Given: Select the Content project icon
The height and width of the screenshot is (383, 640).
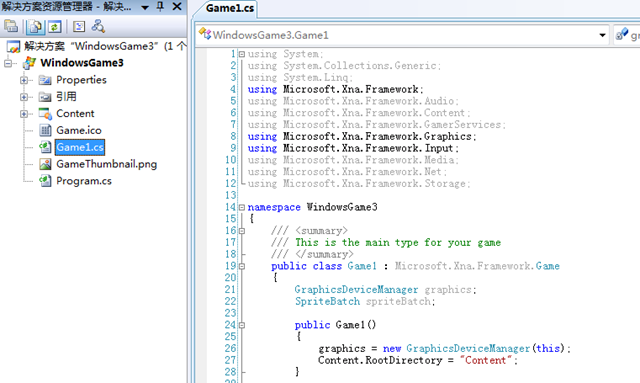Looking at the screenshot, I should click(x=45, y=114).
